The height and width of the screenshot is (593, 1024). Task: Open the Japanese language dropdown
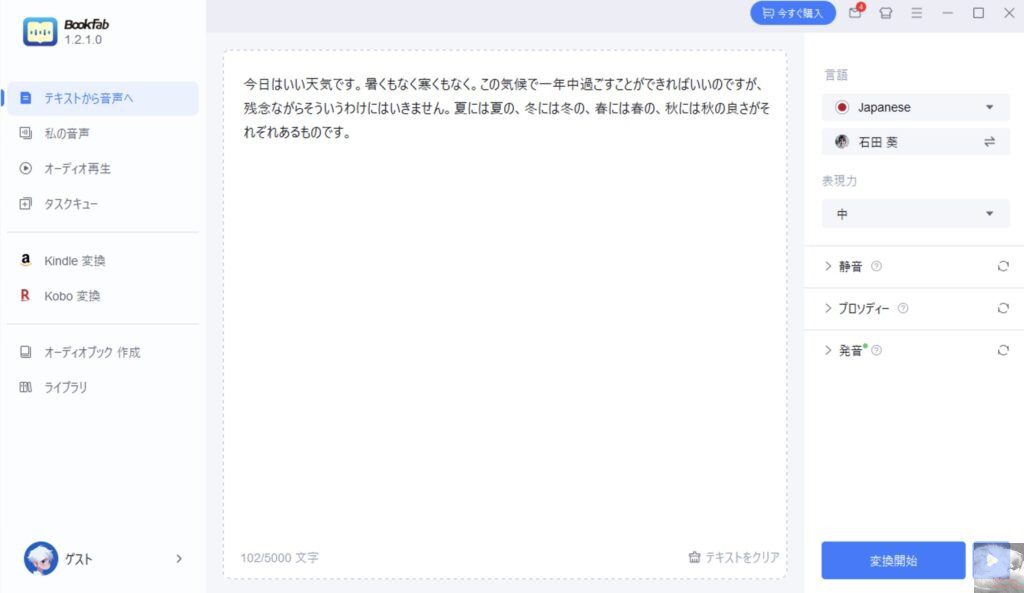pyautogui.click(x=915, y=107)
